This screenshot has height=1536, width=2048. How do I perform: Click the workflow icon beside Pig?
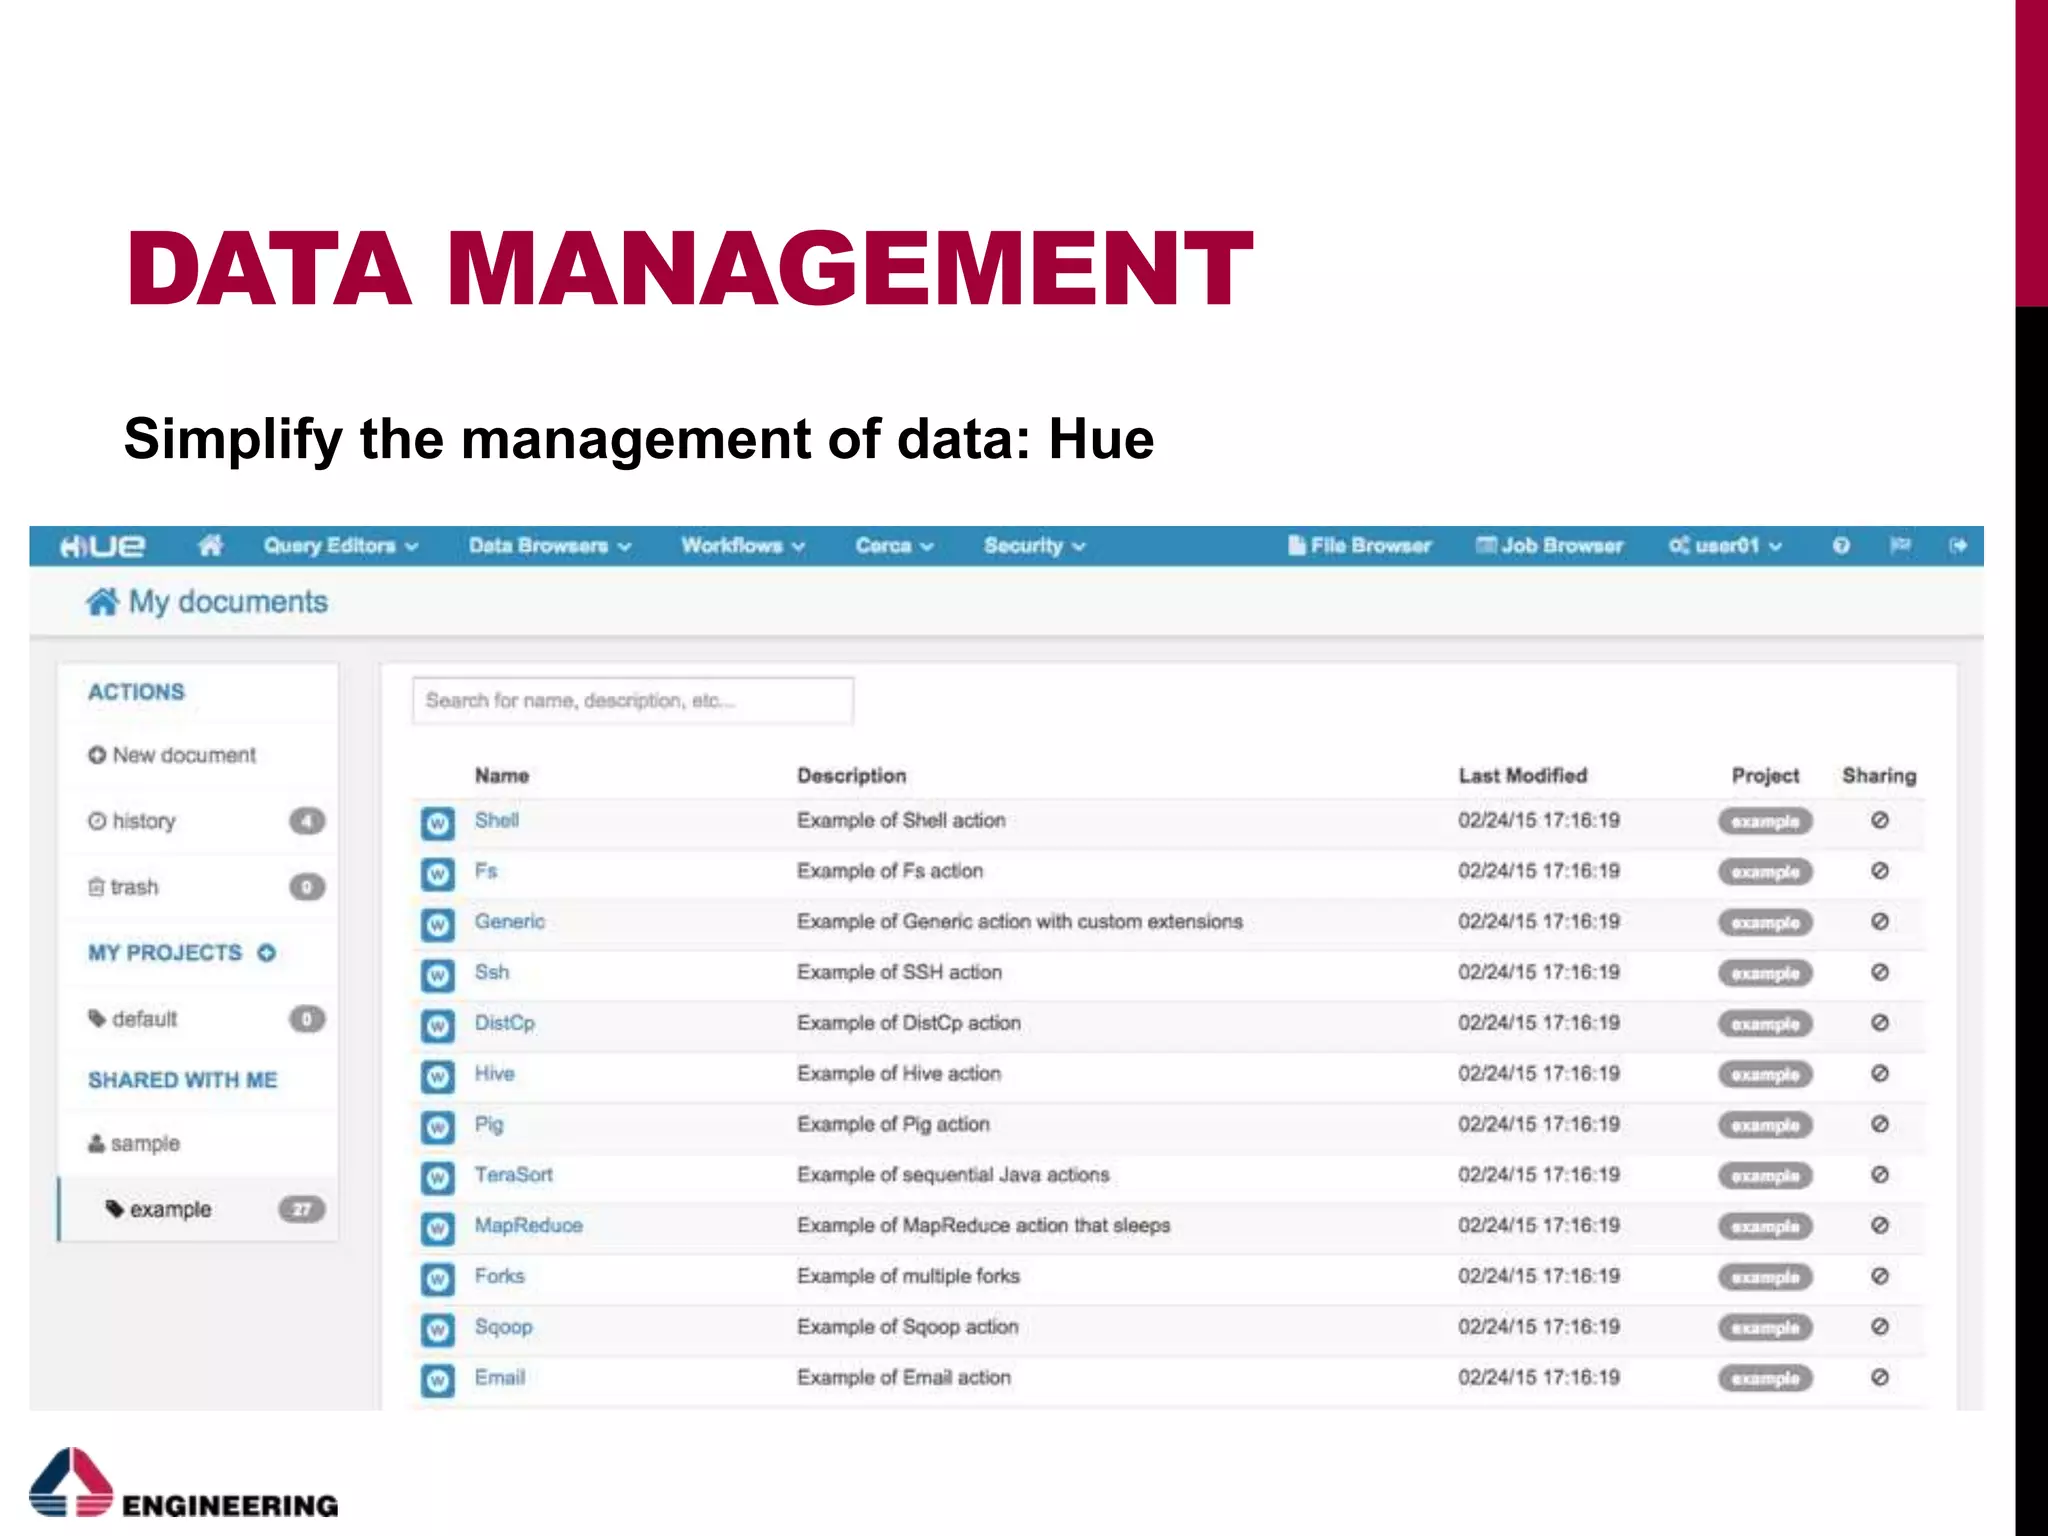[x=437, y=1127]
